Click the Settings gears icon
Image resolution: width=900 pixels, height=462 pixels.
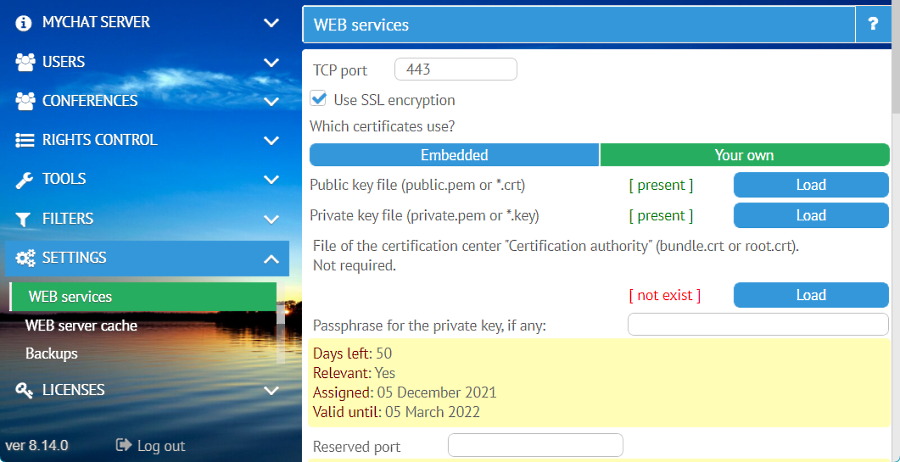pos(25,258)
